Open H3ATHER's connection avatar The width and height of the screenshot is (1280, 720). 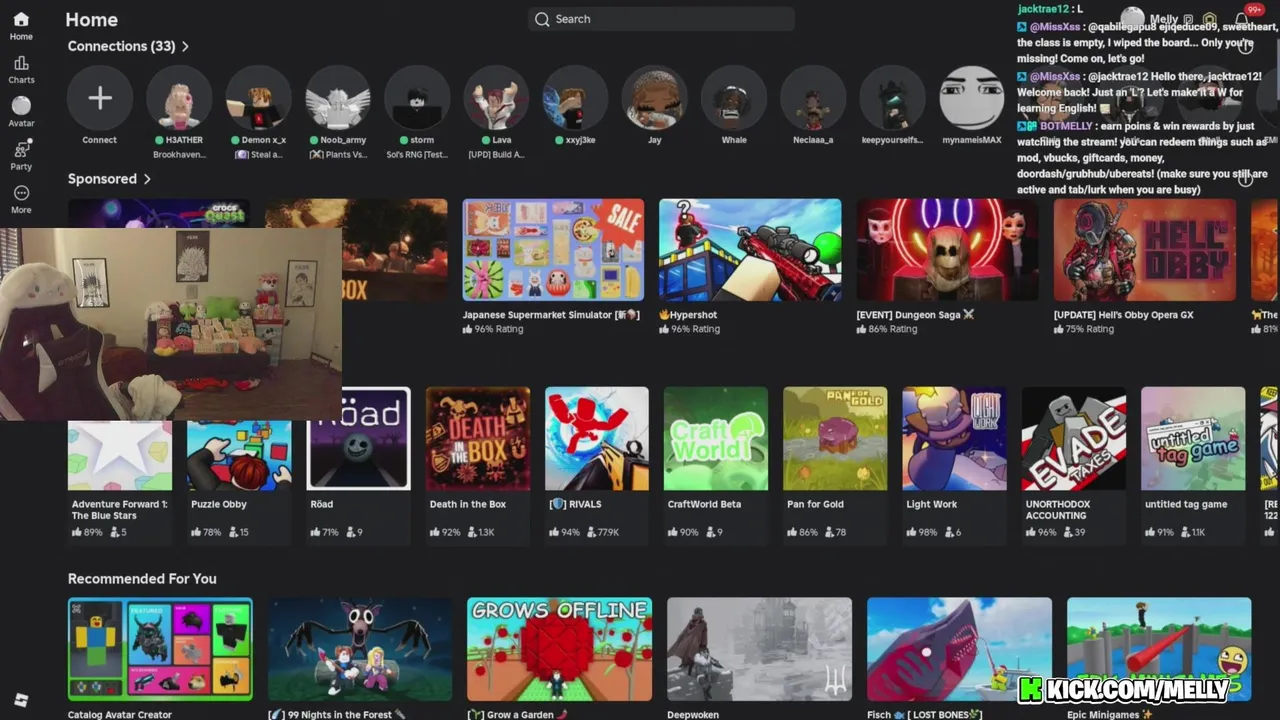point(179,98)
